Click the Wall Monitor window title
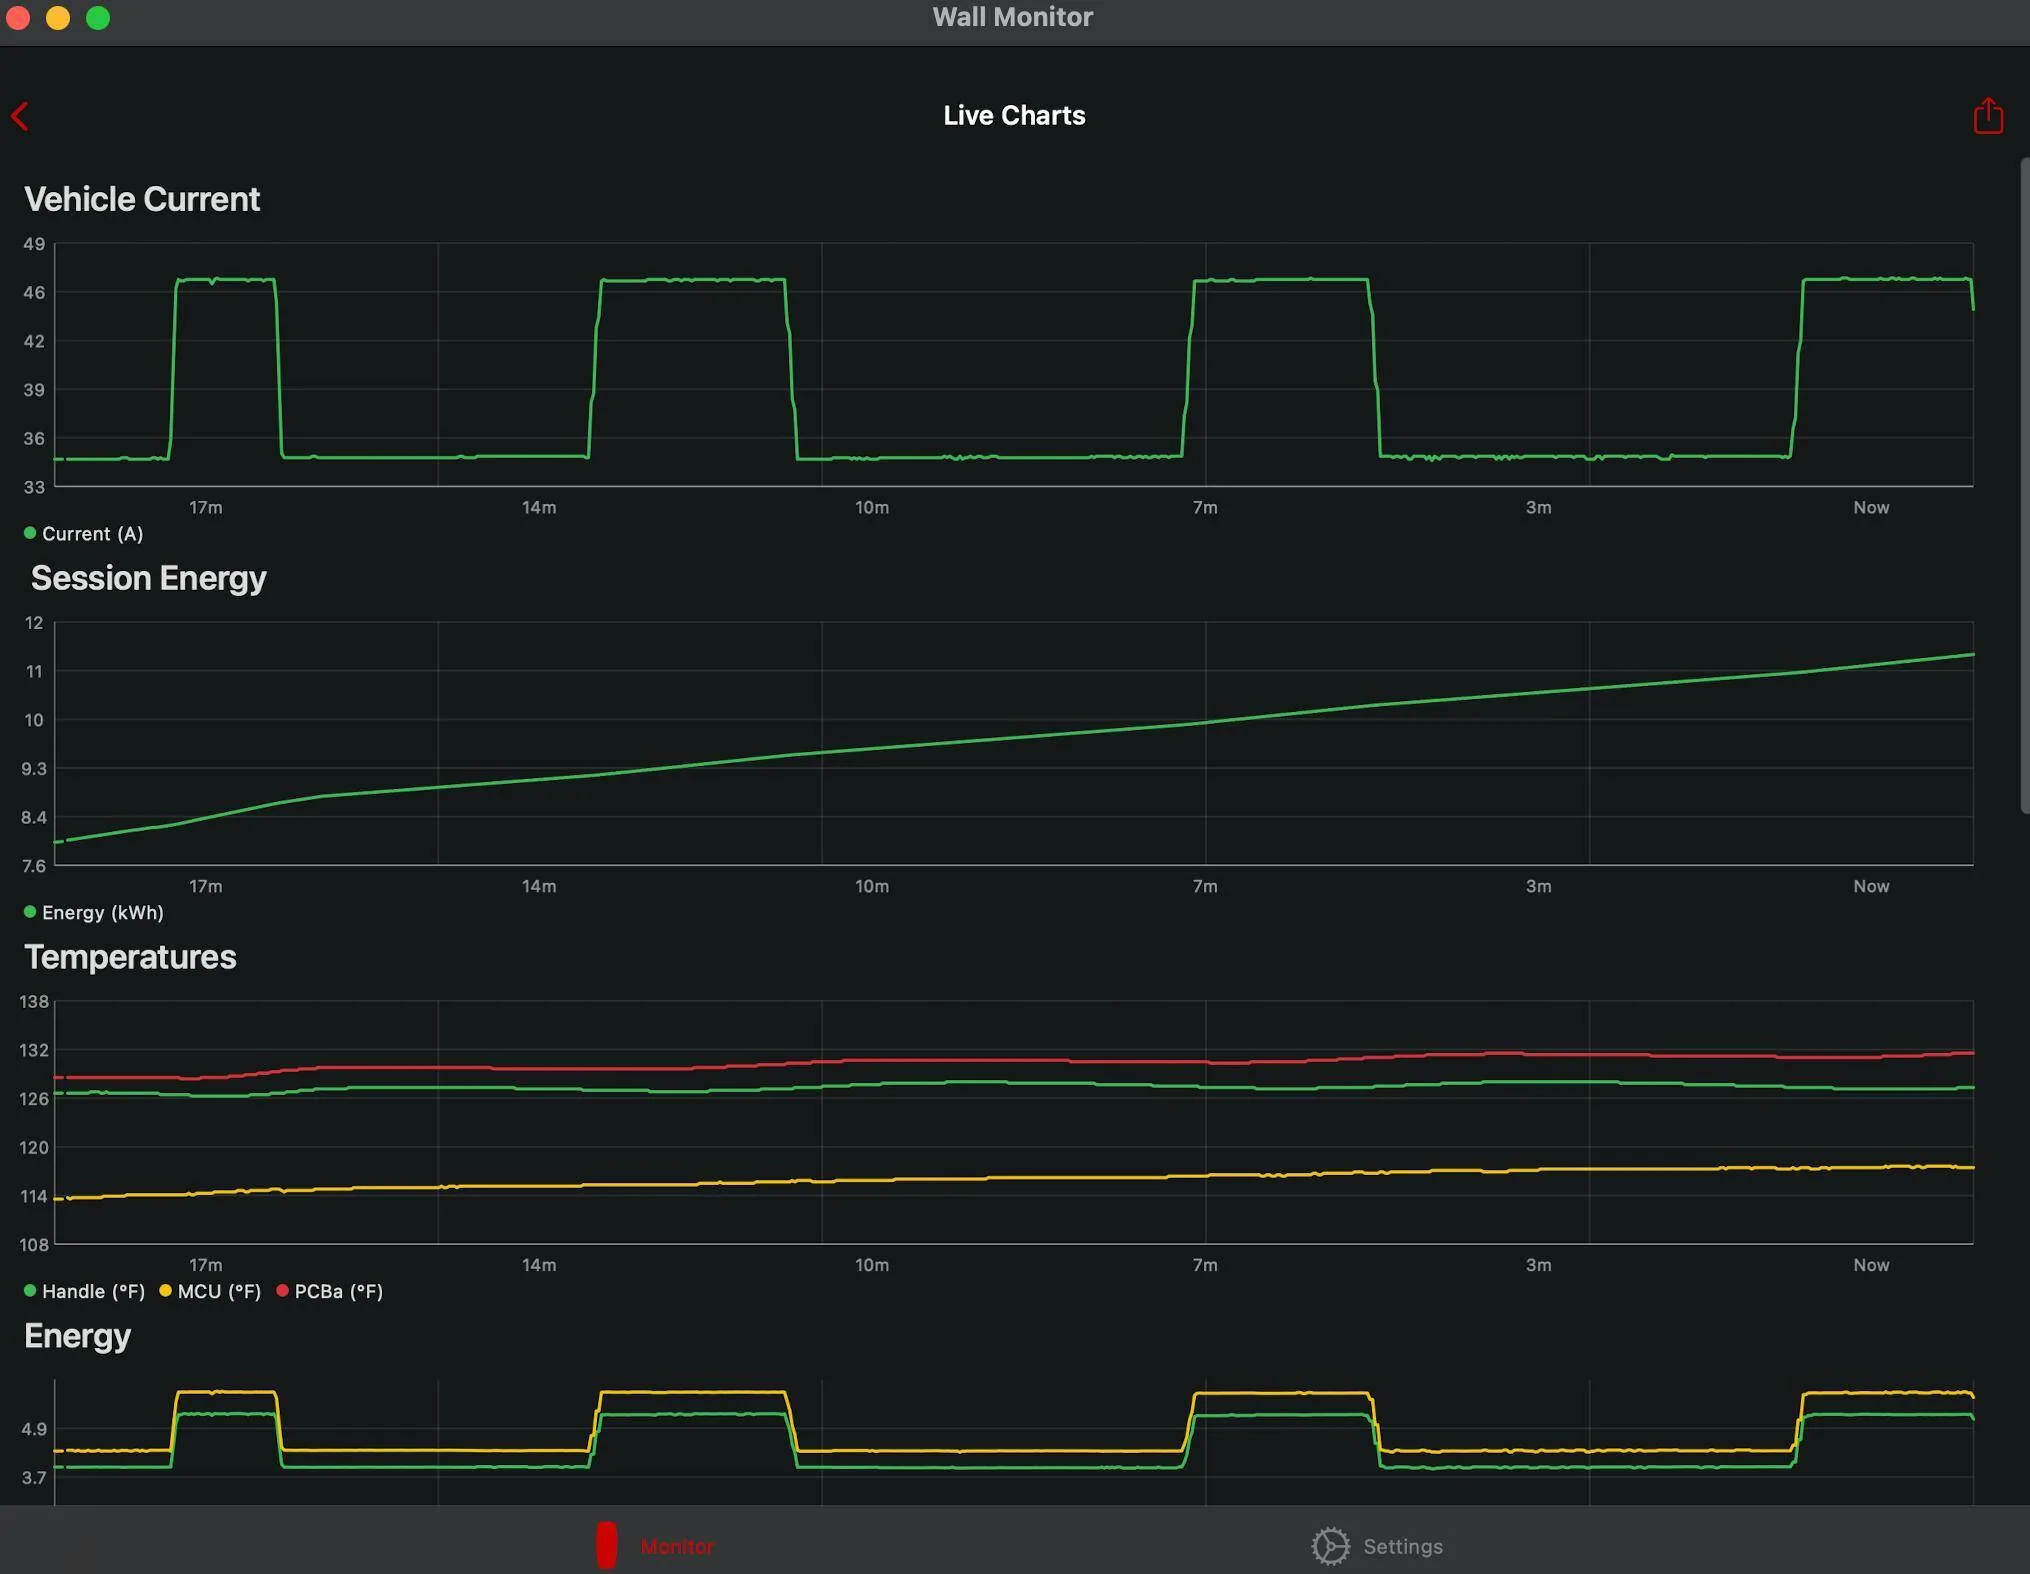 point(1013,17)
